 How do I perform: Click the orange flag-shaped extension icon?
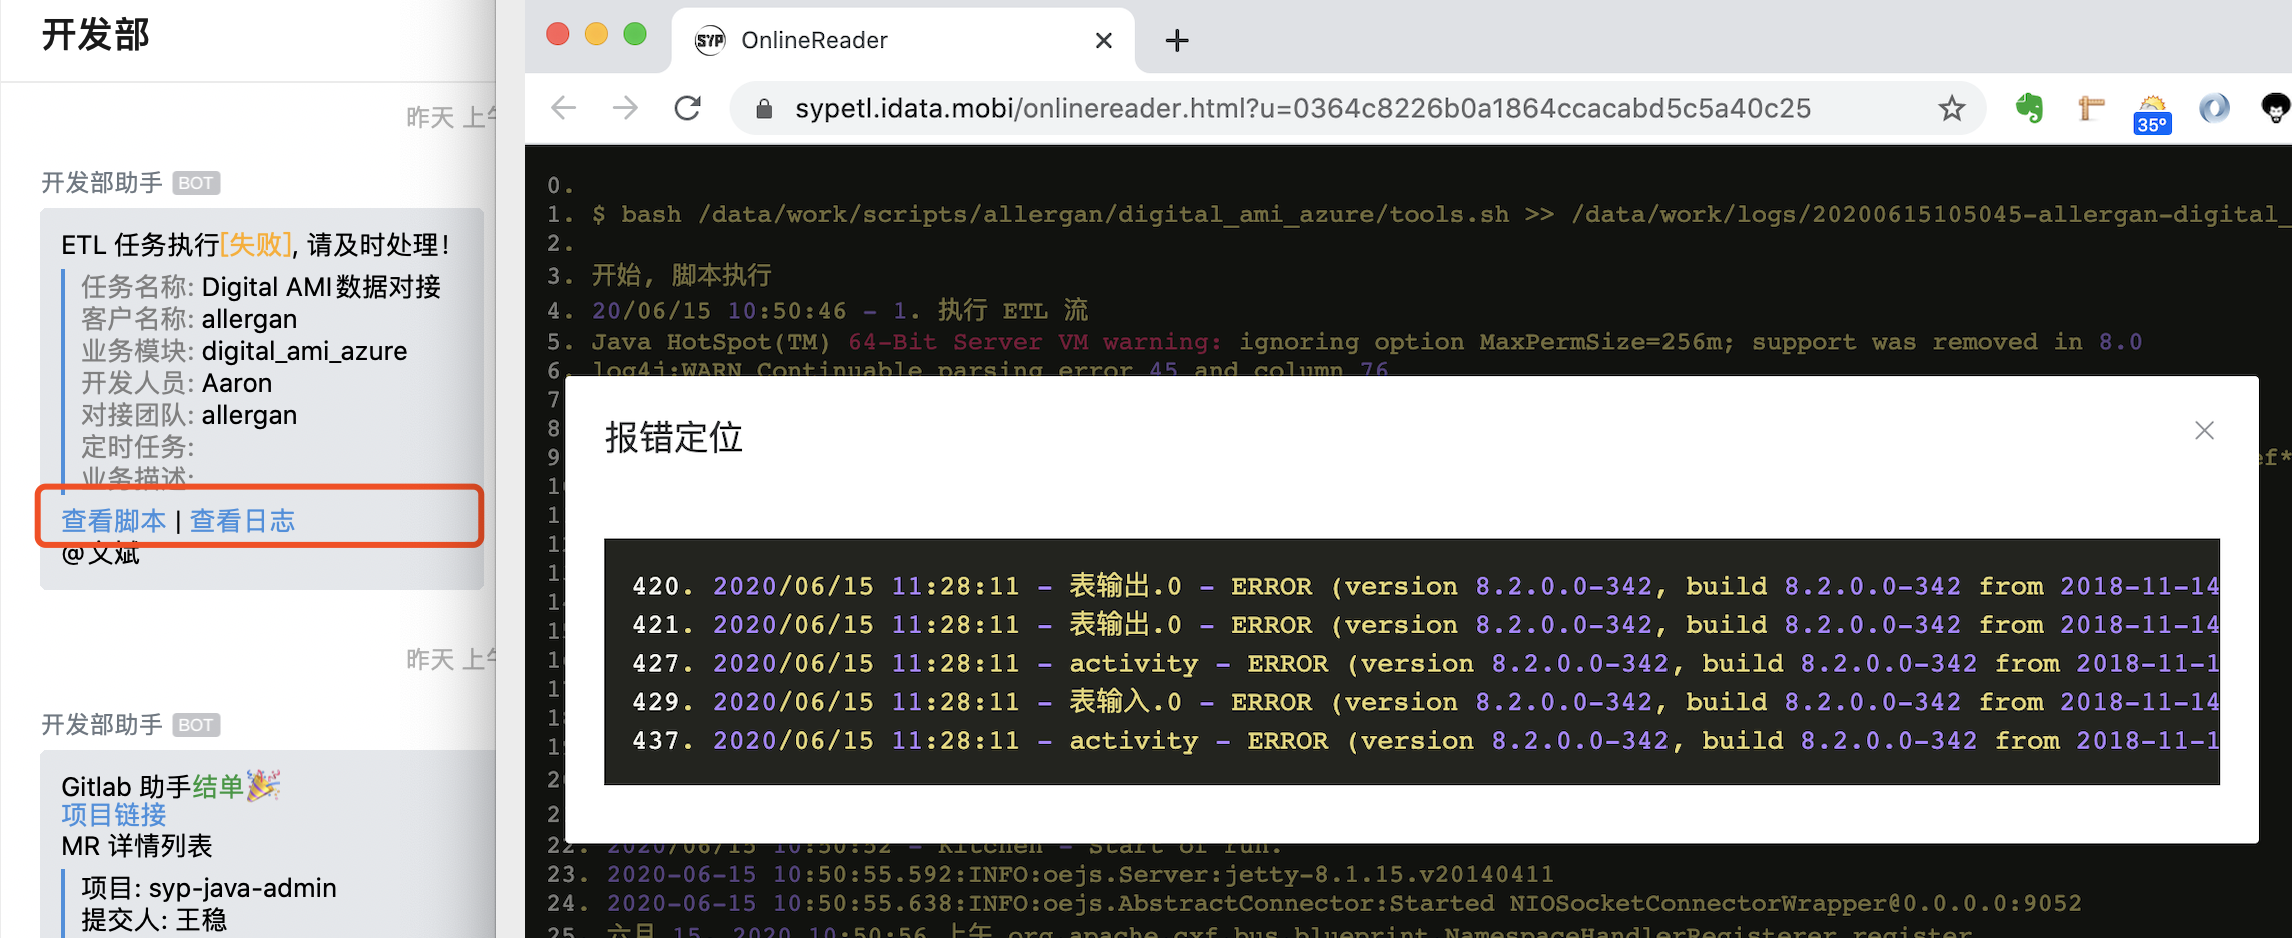tap(2091, 108)
